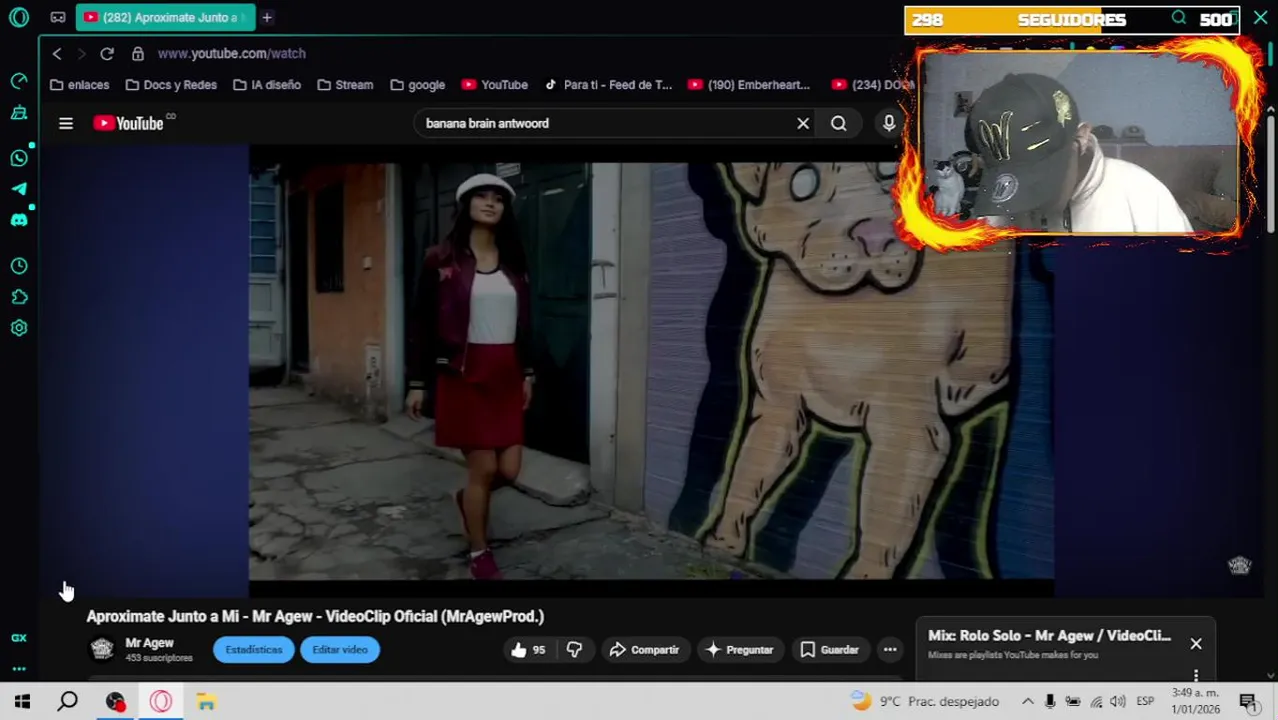Open the enlaces bookmark folder
Screen dimensions: 1278x720
click(x=80, y=85)
